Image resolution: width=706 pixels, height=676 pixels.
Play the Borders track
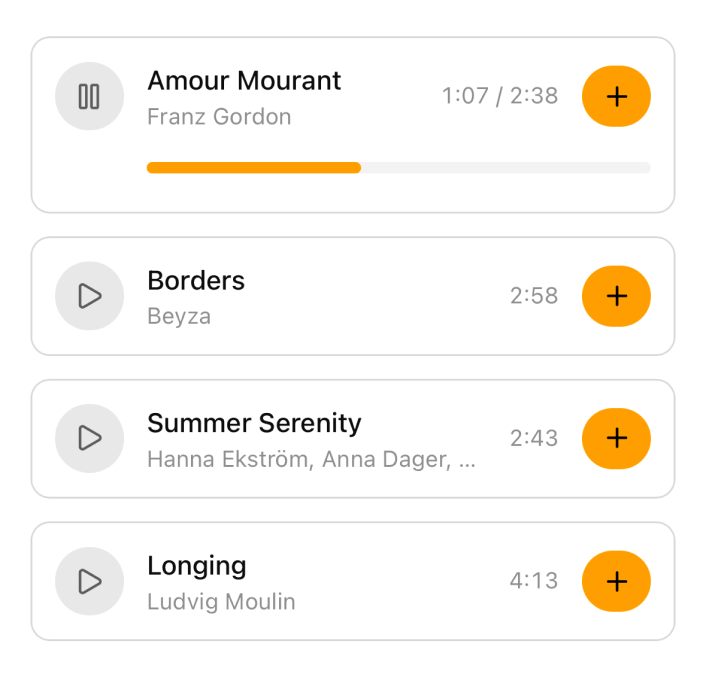click(x=89, y=296)
